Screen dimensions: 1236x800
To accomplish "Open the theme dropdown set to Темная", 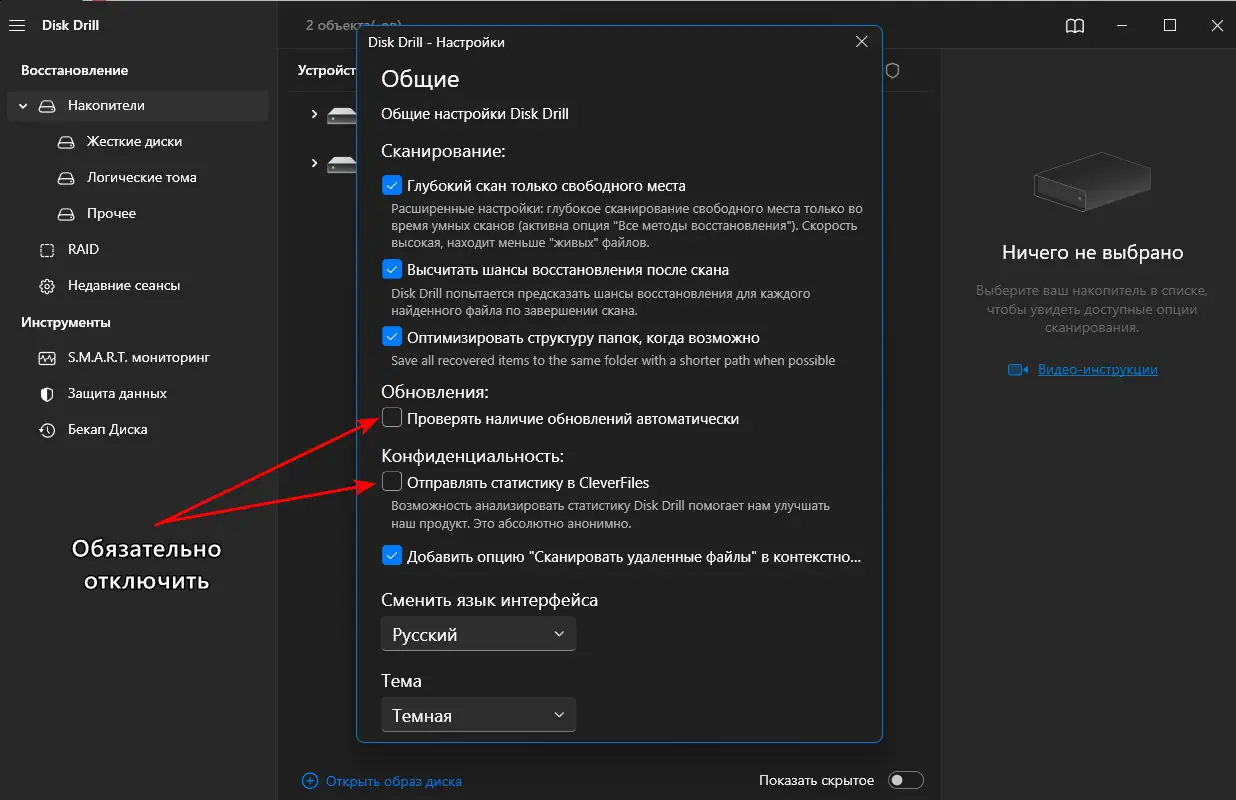I will (x=478, y=716).
